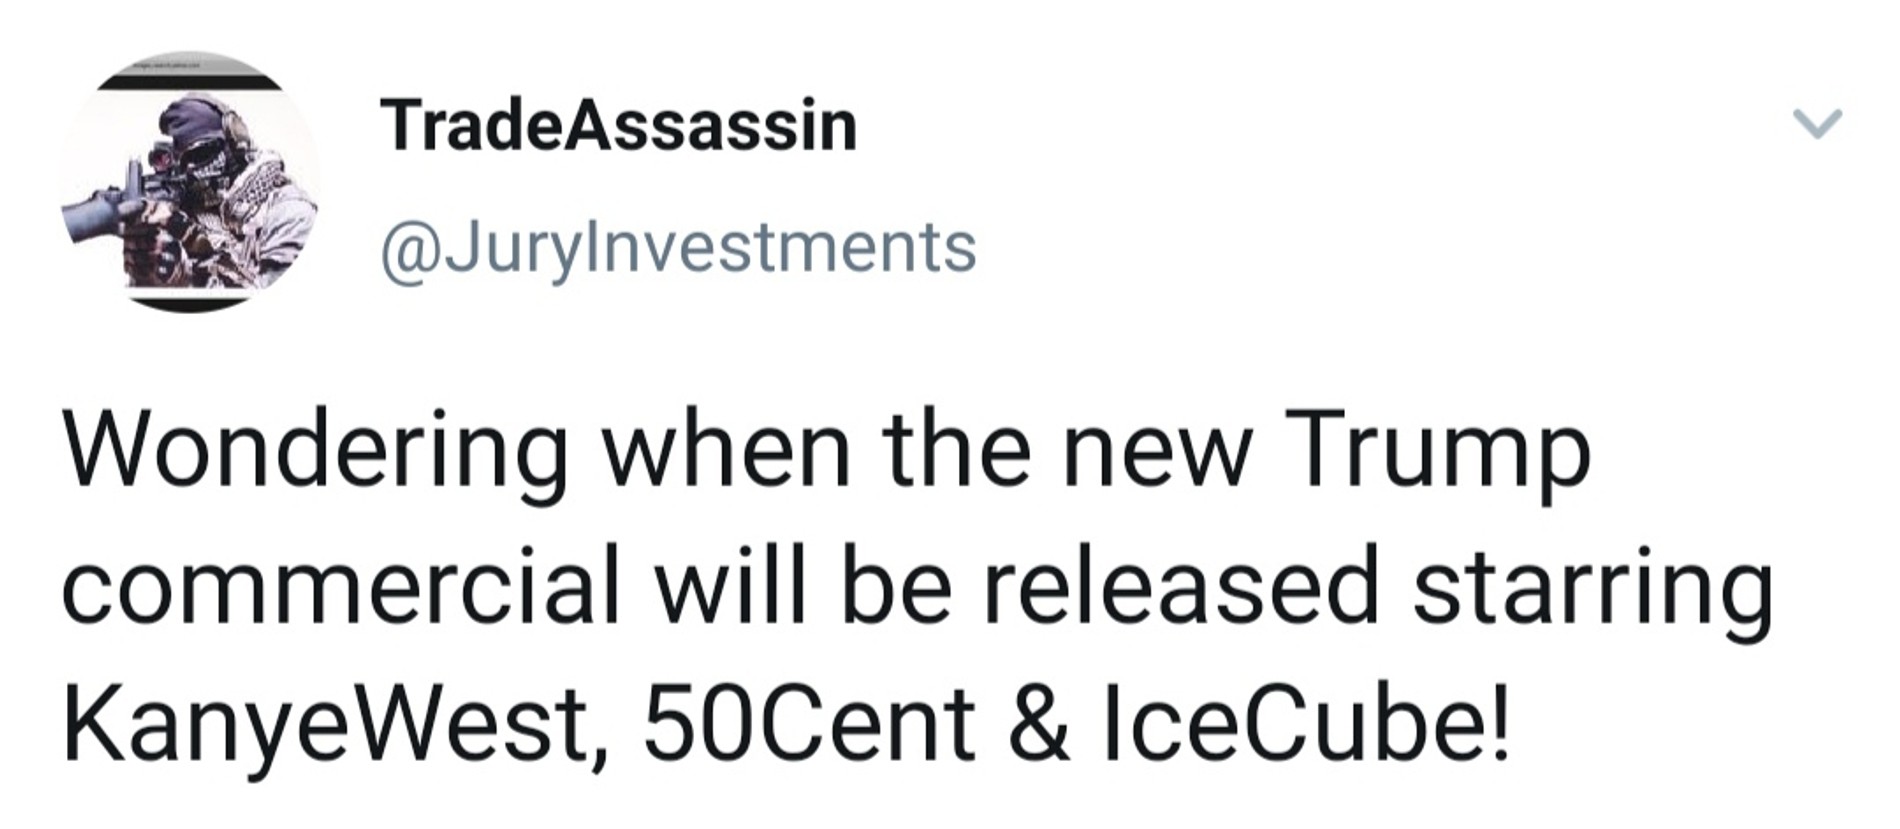Open the TradeAssassin display name
This screenshot has height=829, width=1900.
click(x=618, y=127)
